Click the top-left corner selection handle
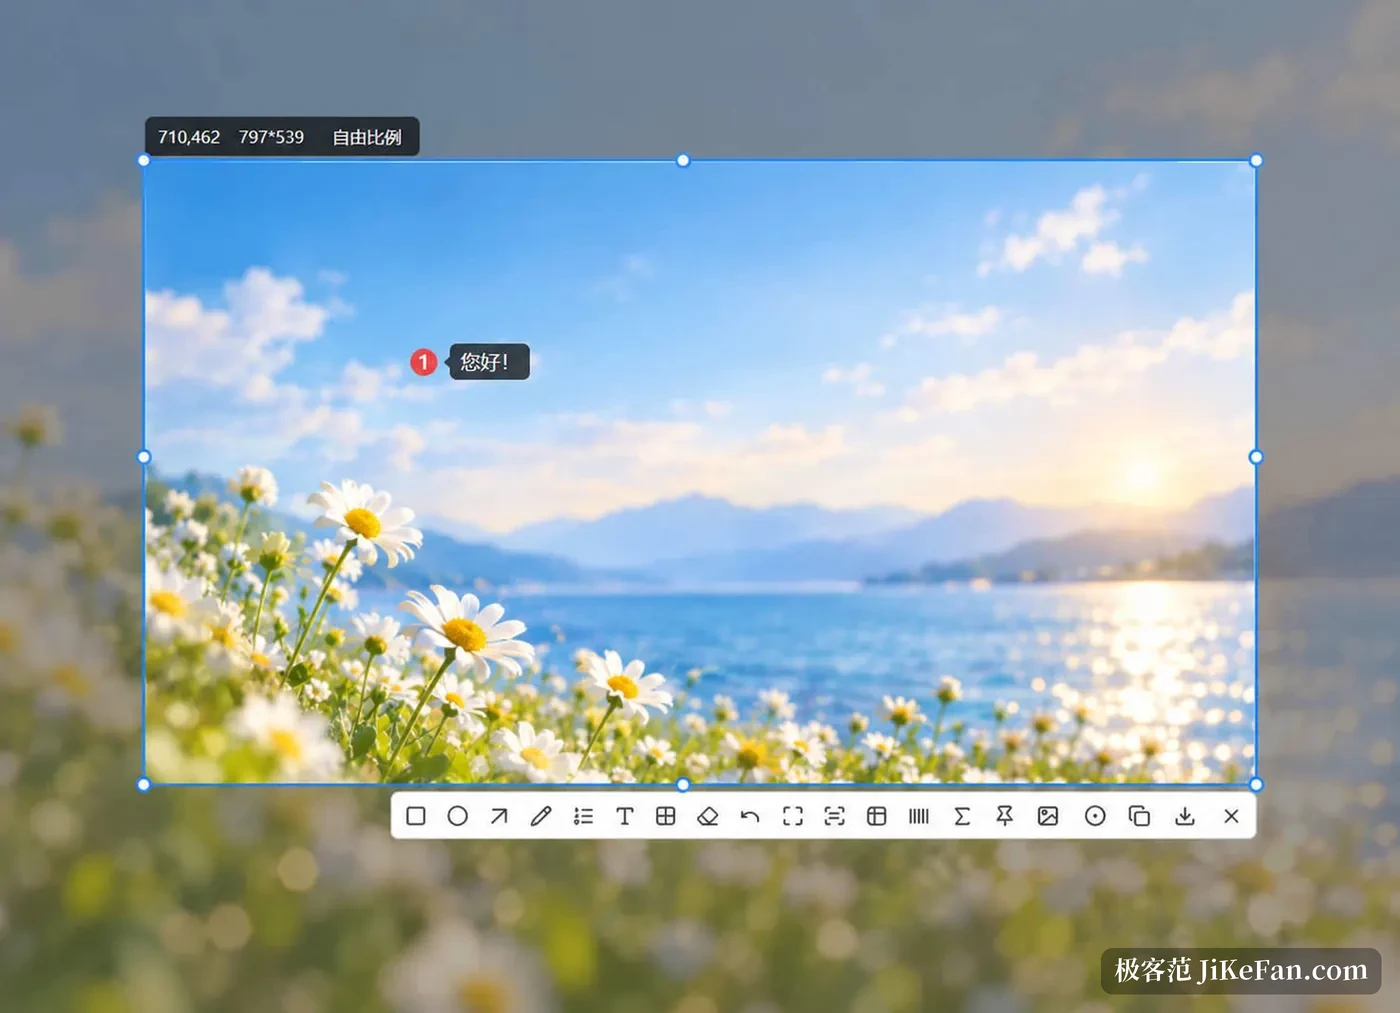 144,161
